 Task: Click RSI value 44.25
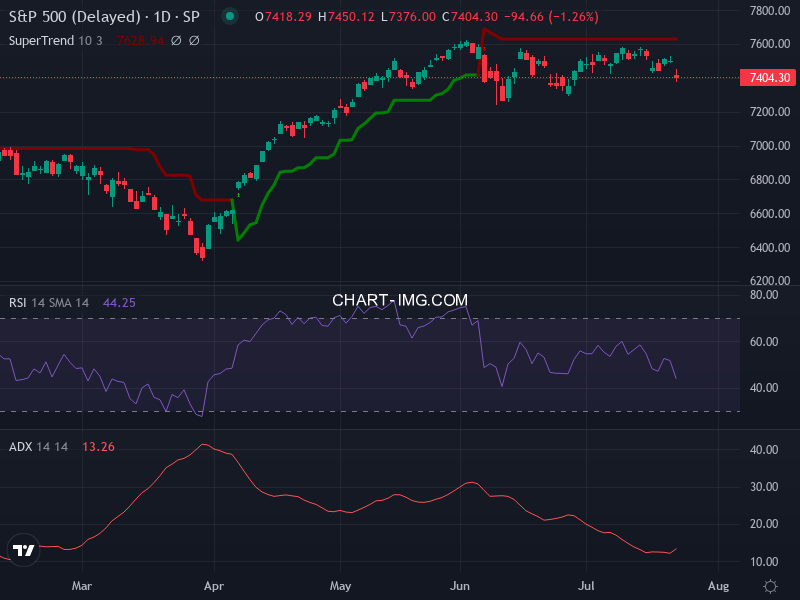click(x=119, y=303)
